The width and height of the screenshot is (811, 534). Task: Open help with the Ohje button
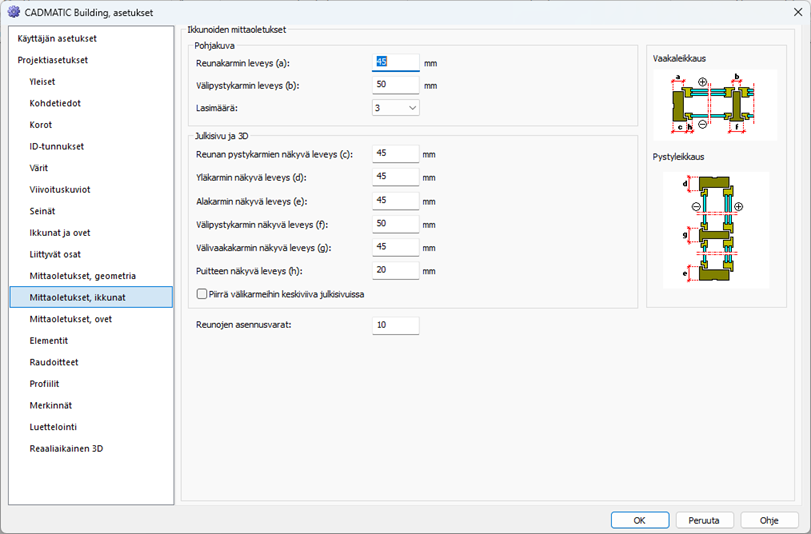[x=769, y=520]
